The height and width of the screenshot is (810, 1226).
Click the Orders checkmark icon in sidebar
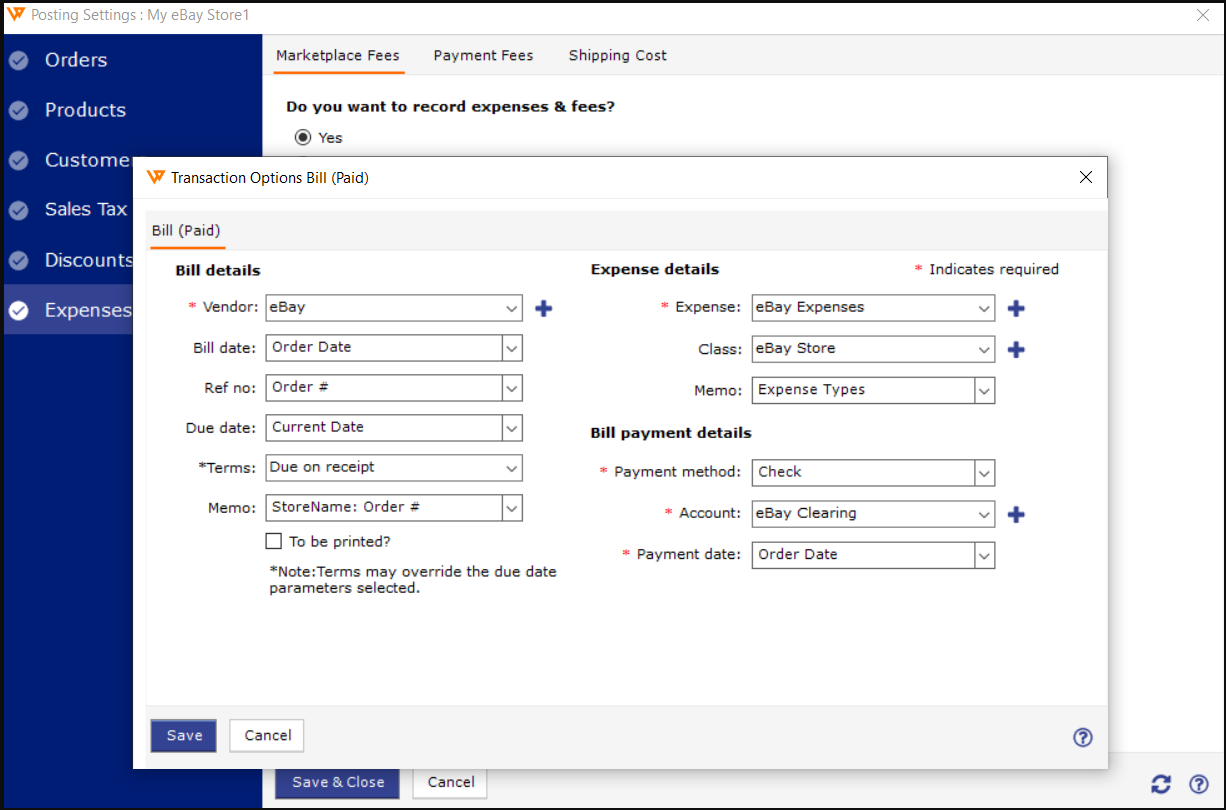pos(19,60)
